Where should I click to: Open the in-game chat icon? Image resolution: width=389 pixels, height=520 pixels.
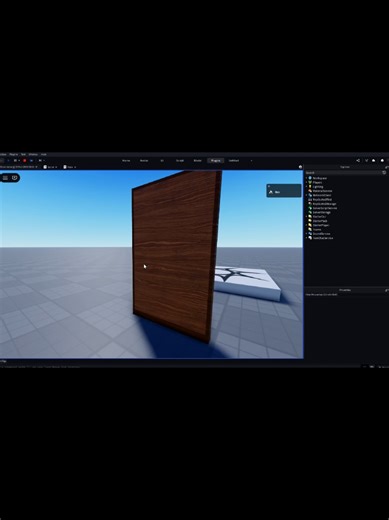pos(15,178)
